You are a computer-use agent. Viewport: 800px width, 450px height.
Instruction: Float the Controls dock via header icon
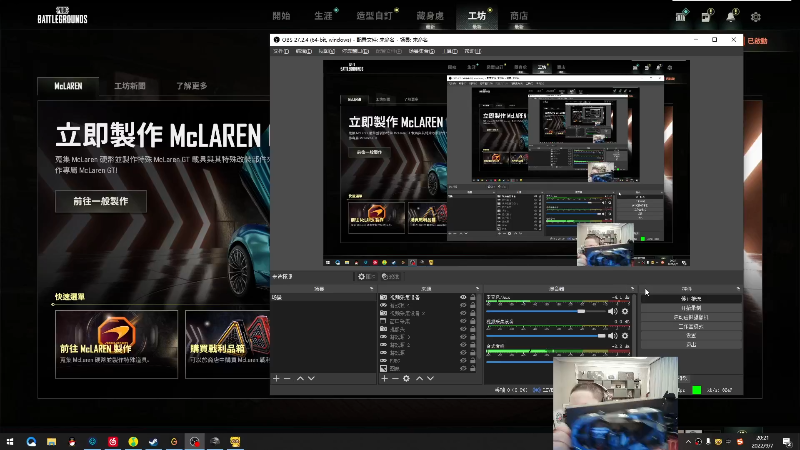point(738,289)
